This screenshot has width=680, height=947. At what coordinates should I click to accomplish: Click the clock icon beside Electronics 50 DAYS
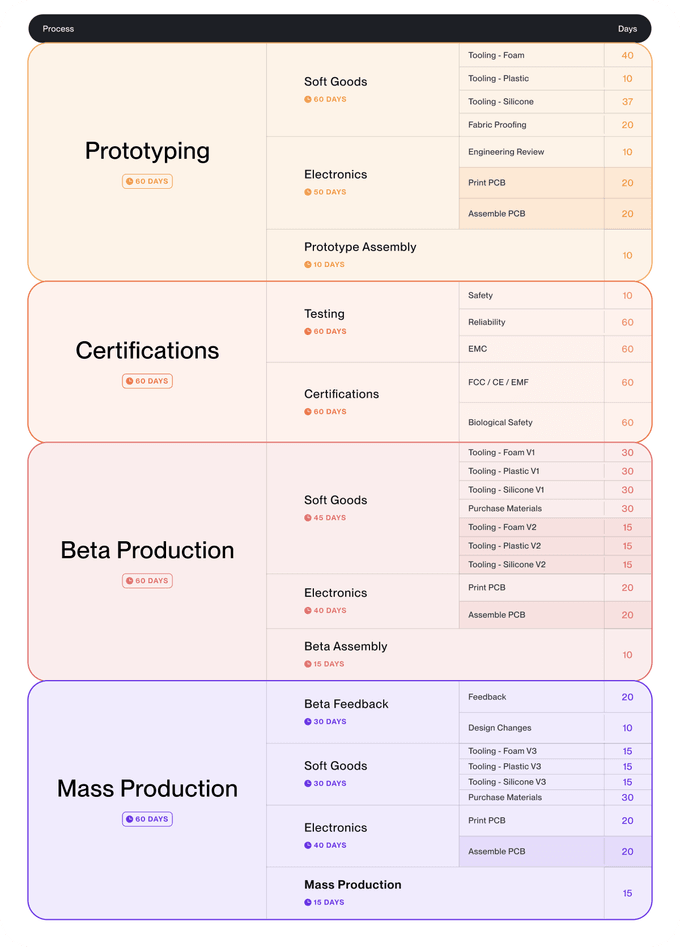coord(307,192)
